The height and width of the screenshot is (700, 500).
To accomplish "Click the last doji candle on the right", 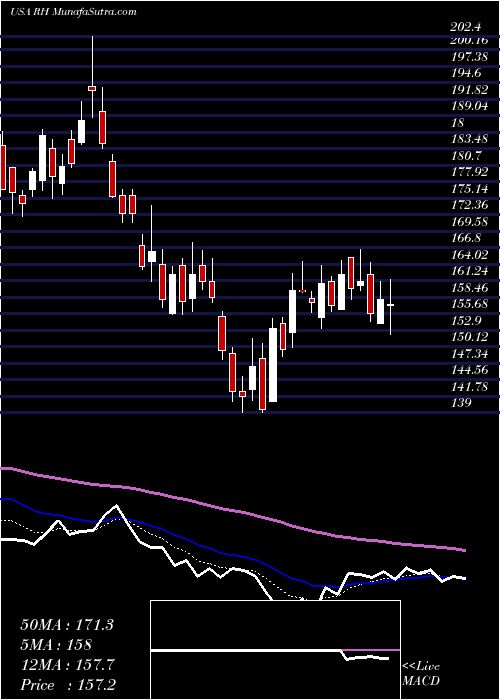I will pyautogui.click(x=391, y=307).
